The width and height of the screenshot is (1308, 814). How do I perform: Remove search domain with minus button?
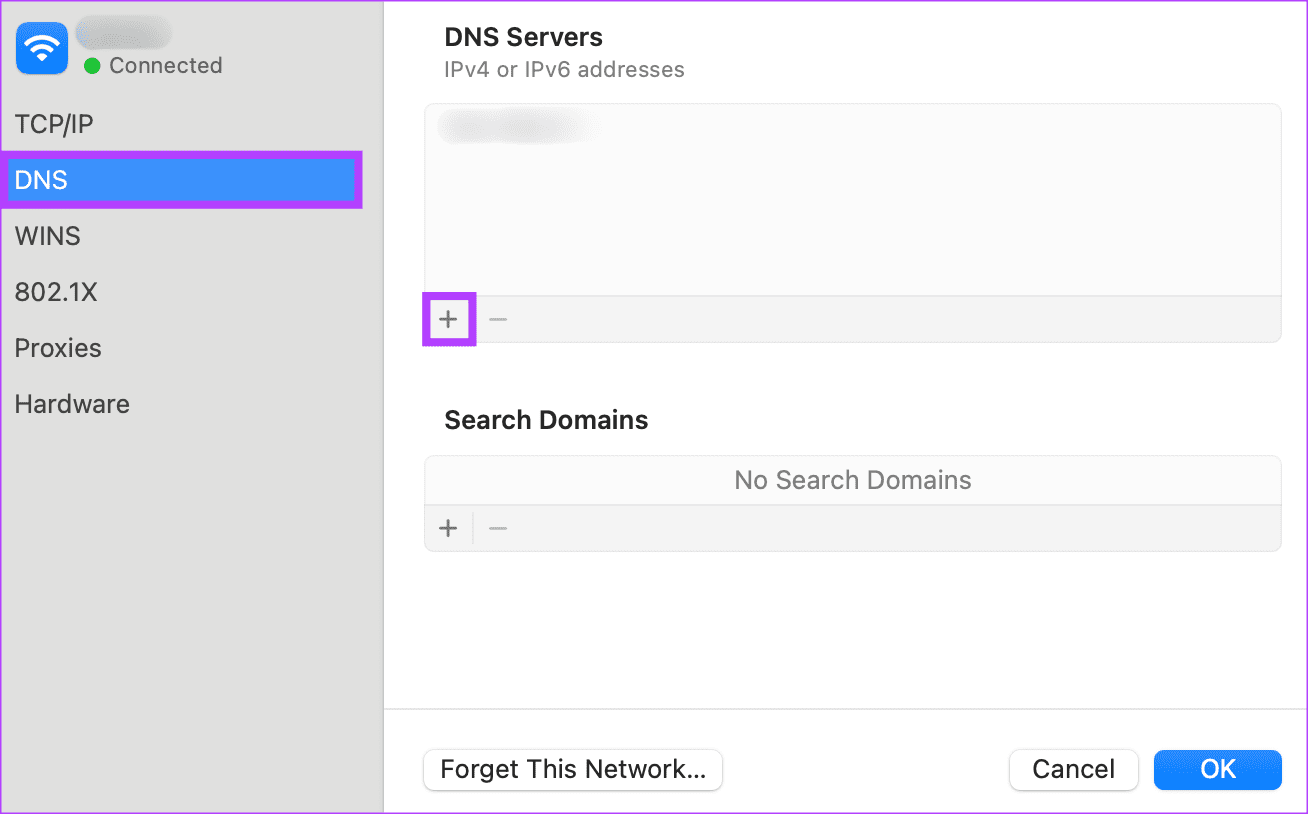(498, 528)
